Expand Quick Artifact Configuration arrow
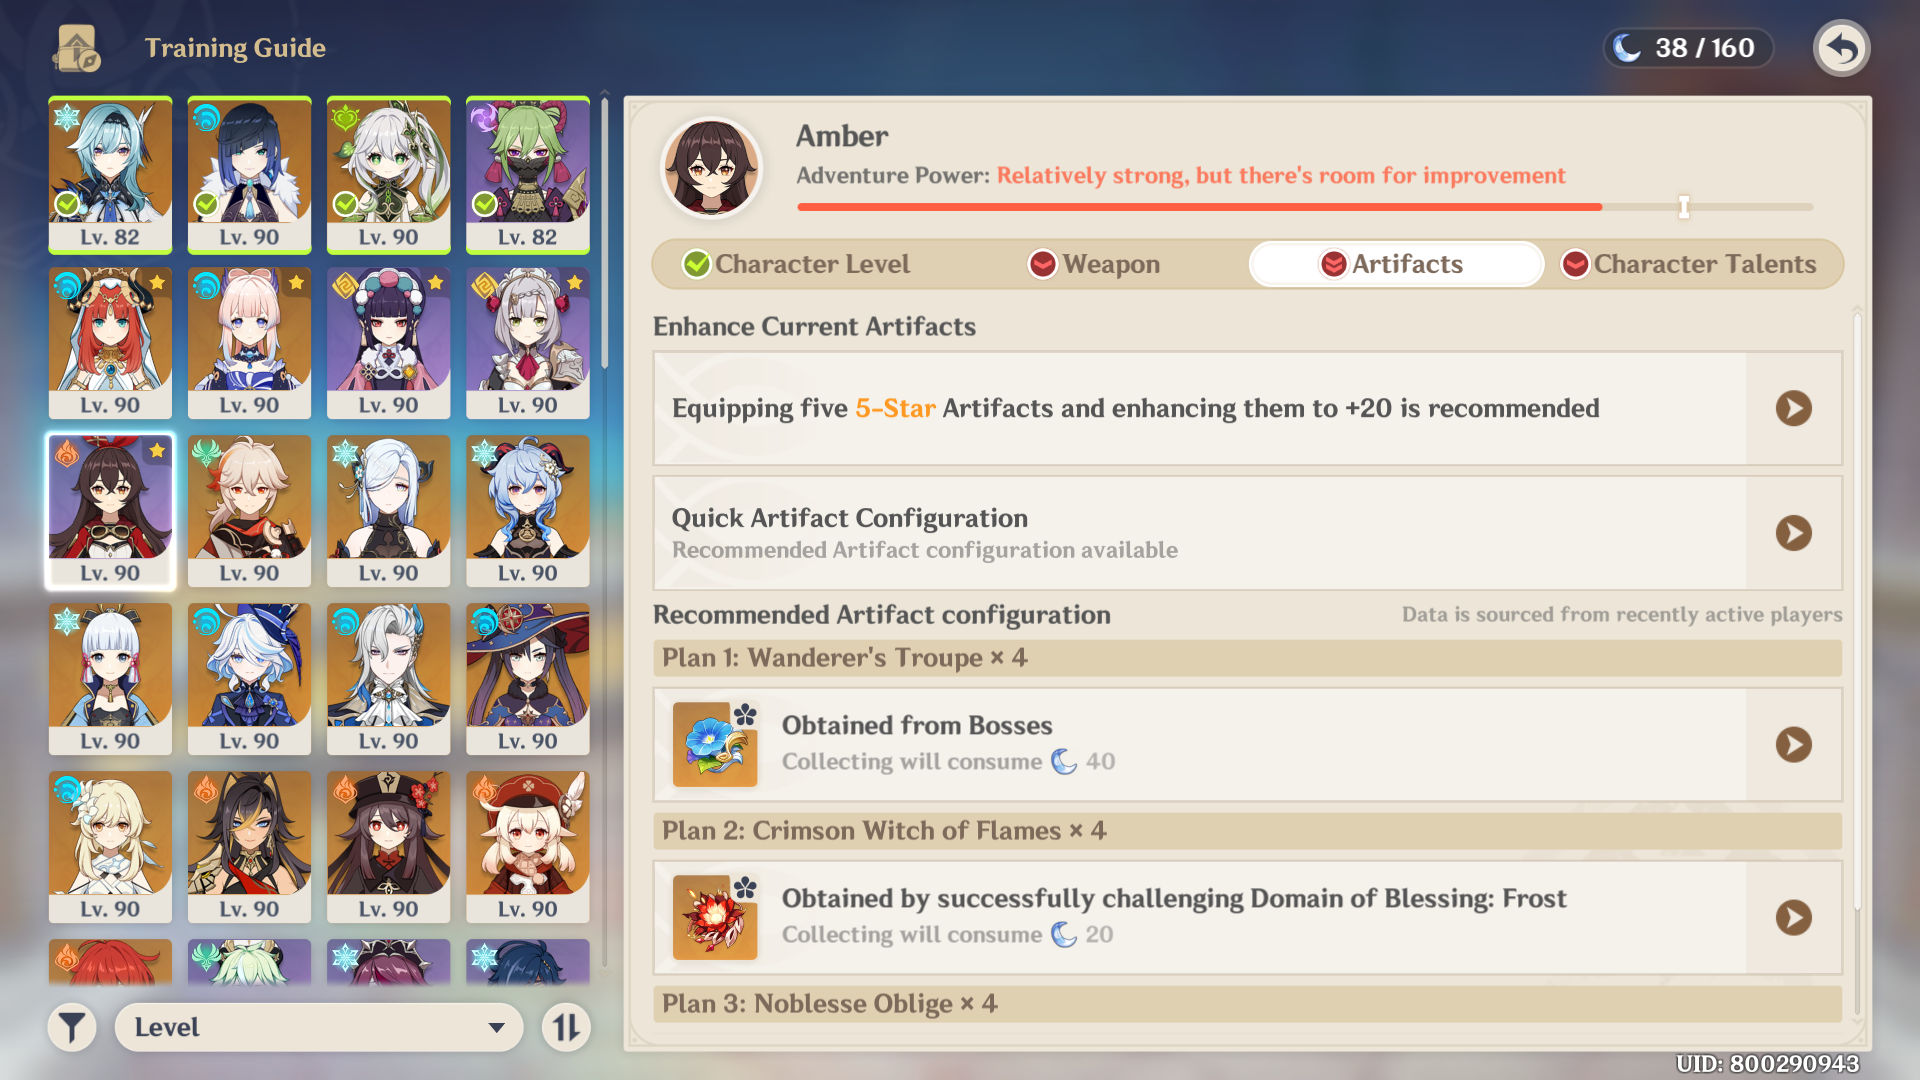 click(1793, 533)
